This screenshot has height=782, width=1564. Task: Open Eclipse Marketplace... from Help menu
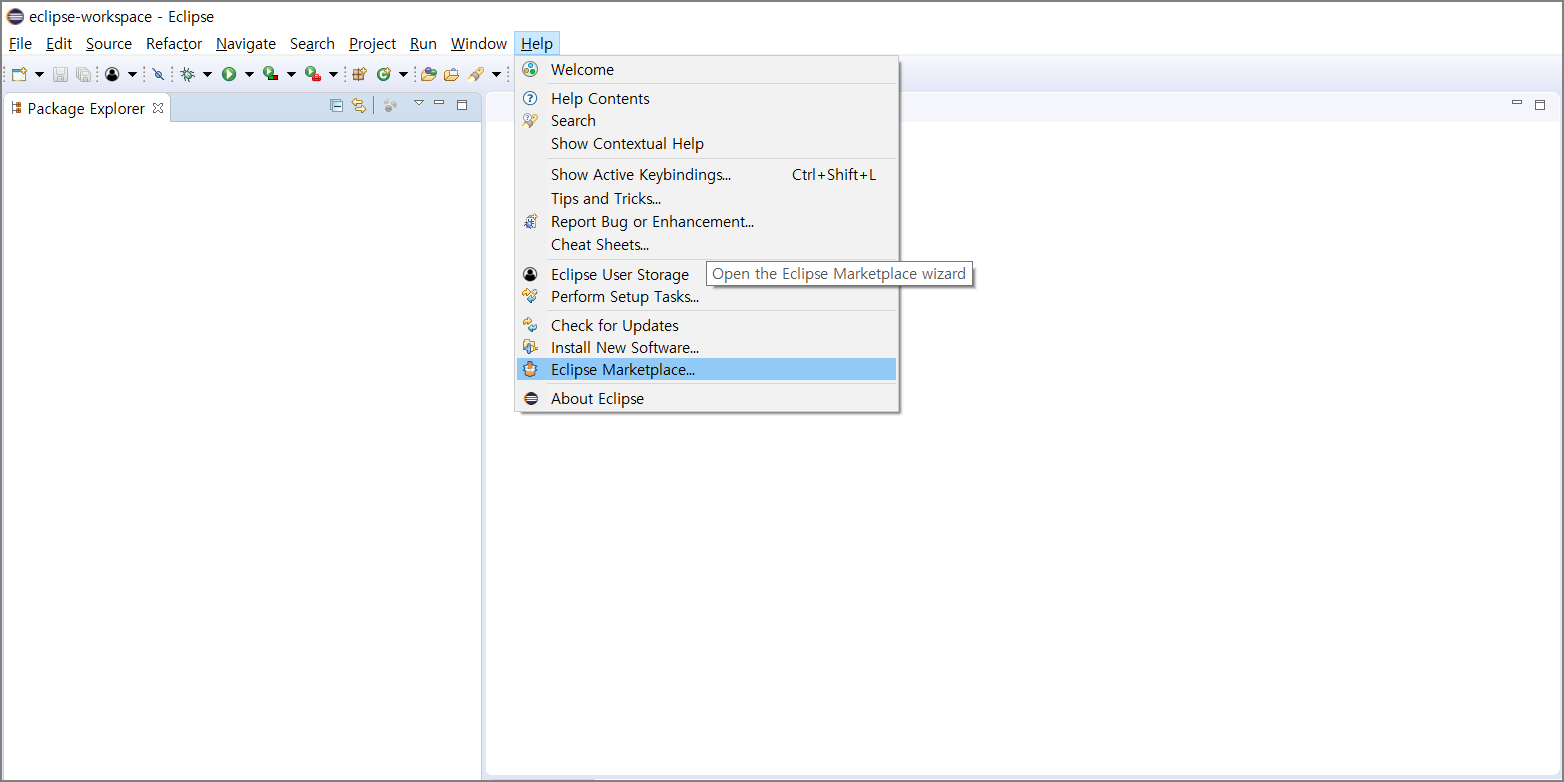[x=707, y=370]
